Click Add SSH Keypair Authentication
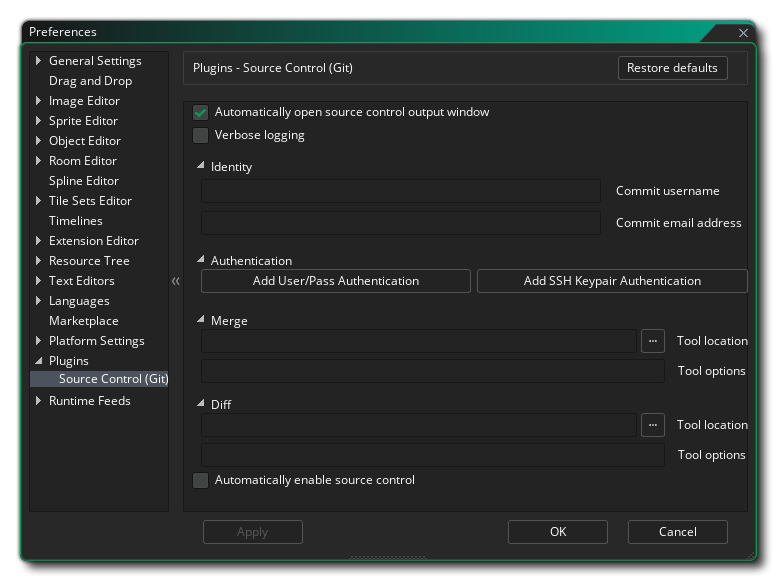Screen dimensions: 777x581 612,281
